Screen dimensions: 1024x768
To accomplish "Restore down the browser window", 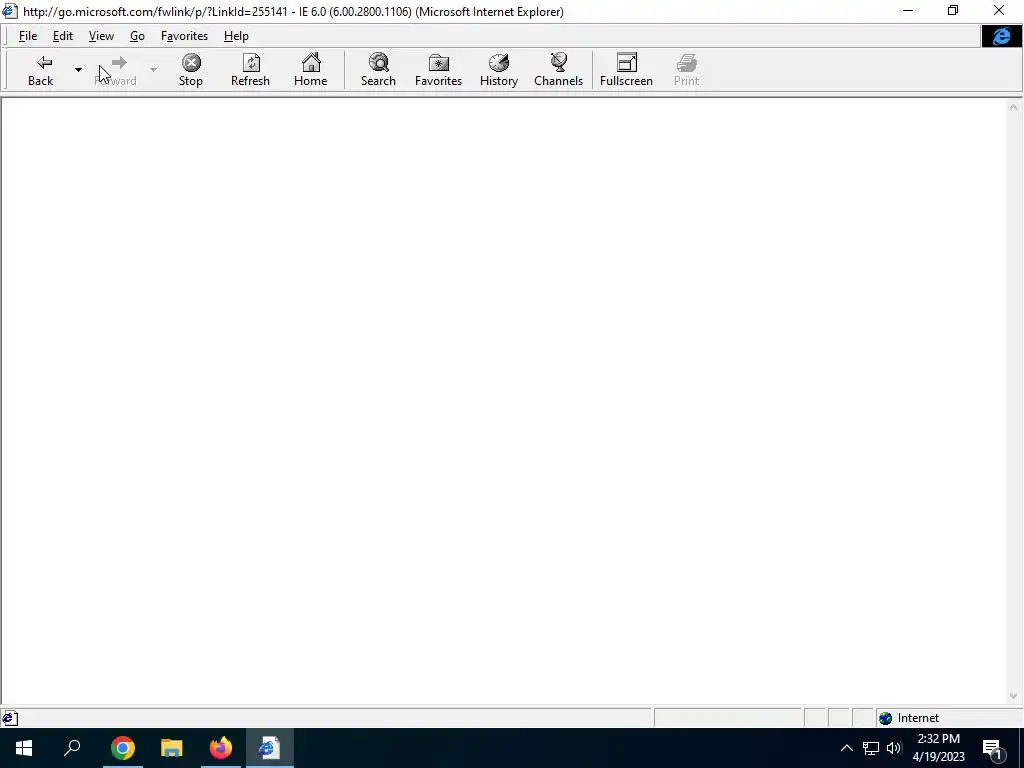I will 953,10.
